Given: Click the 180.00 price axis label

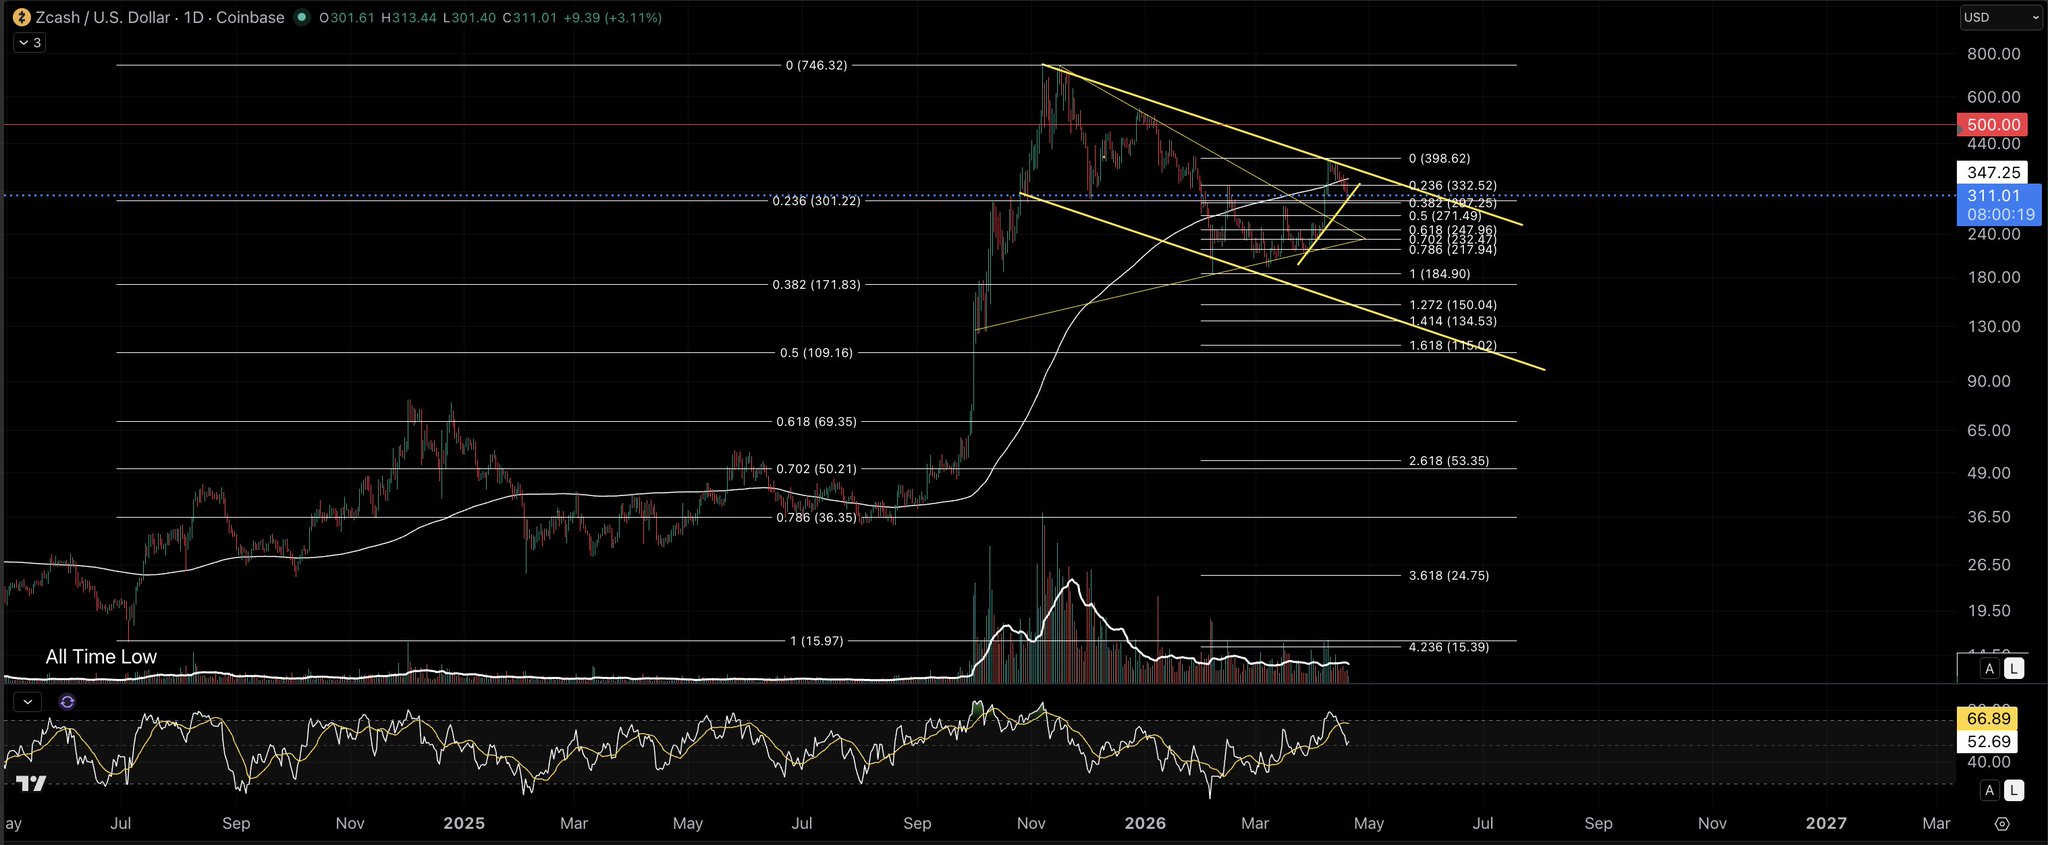Looking at the screenshot, I should [1993, 277].
